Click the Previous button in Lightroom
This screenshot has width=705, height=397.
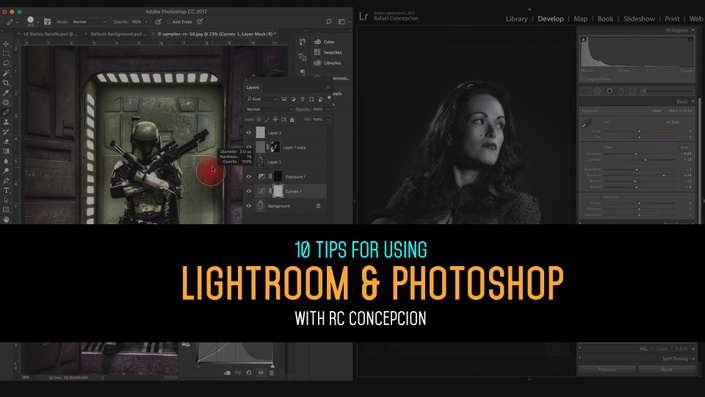pyautogui.click(x=607, y=369)
